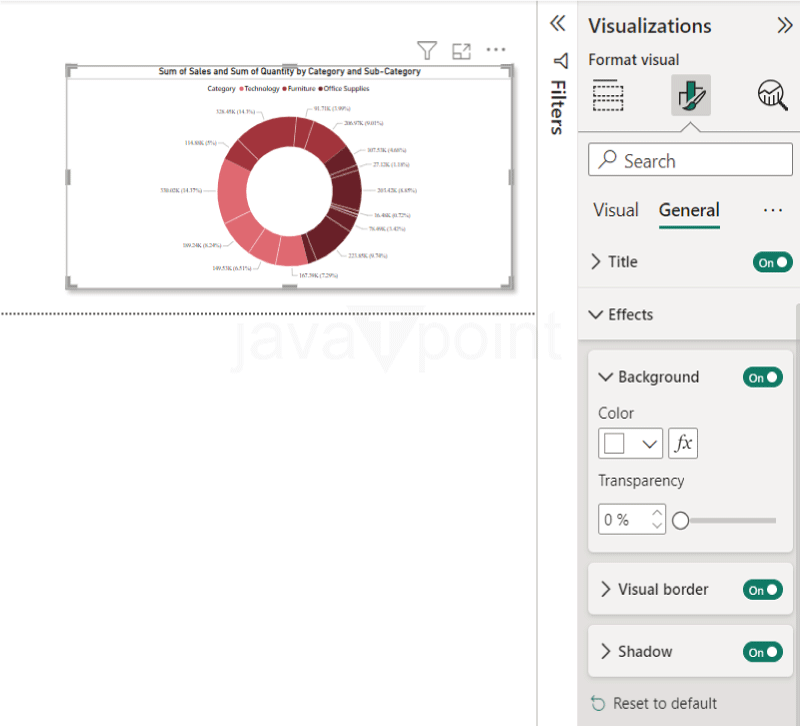Collapse the Background card chevron

click(x=605, y=377)
